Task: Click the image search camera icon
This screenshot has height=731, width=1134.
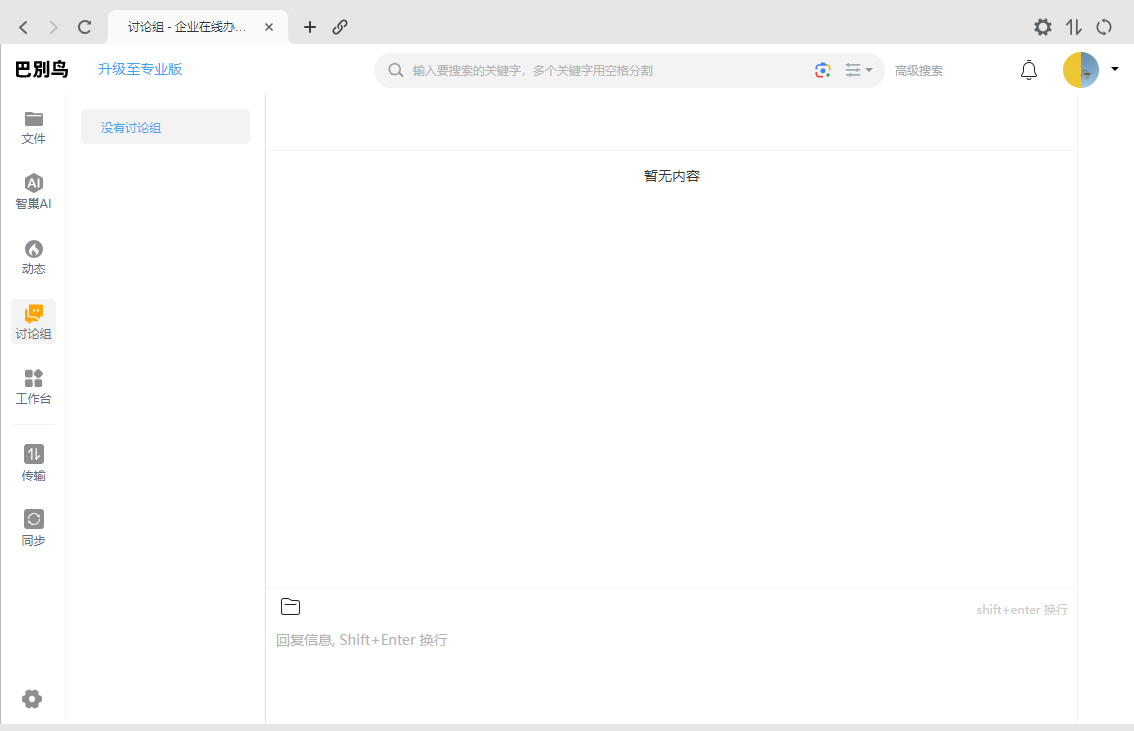Action: [822, 70]
